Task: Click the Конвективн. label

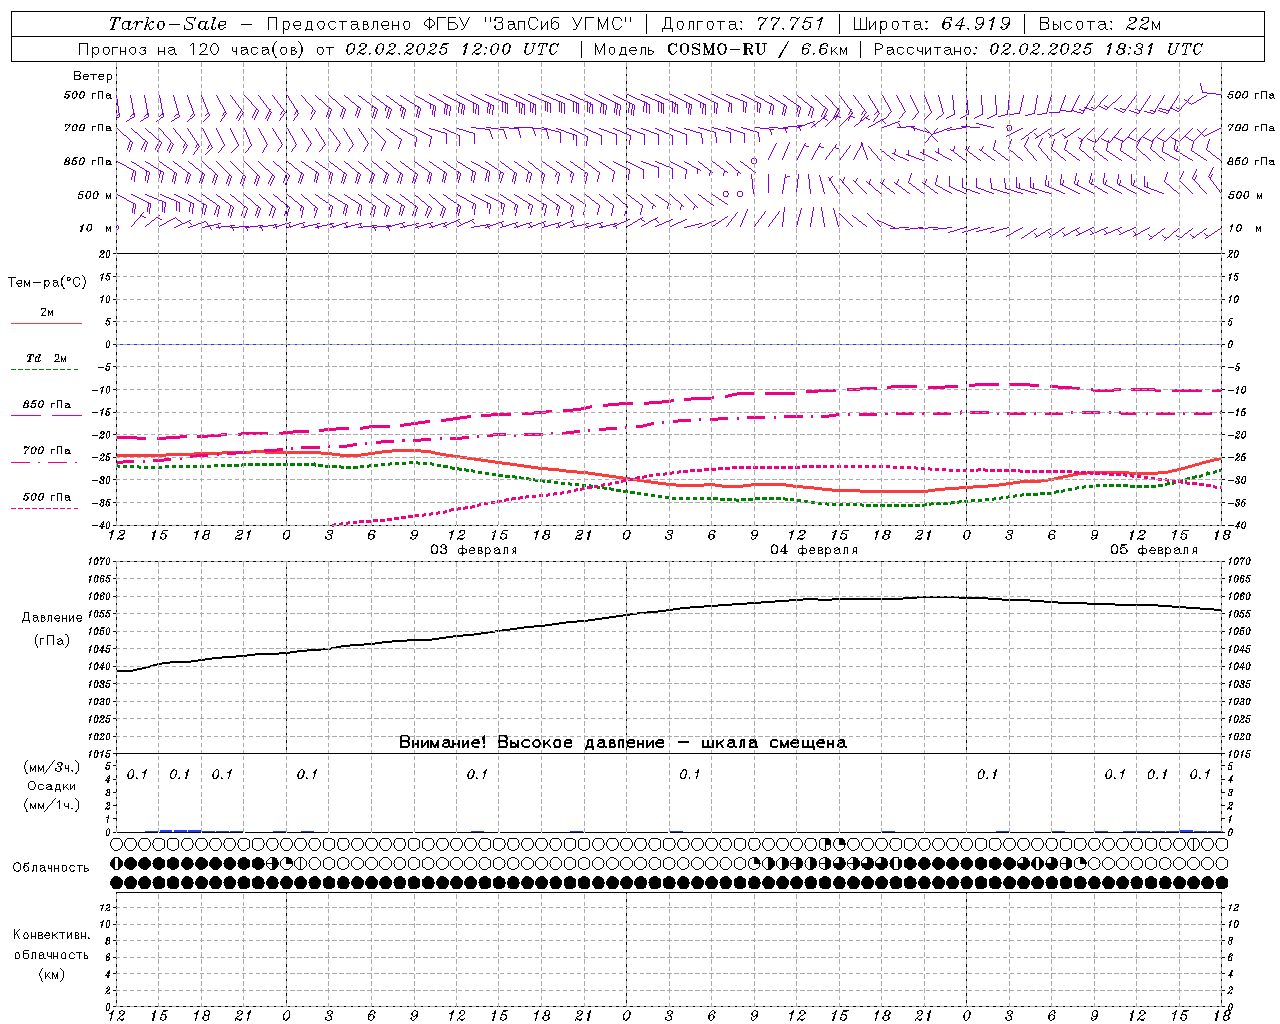Action: [51, 935]
